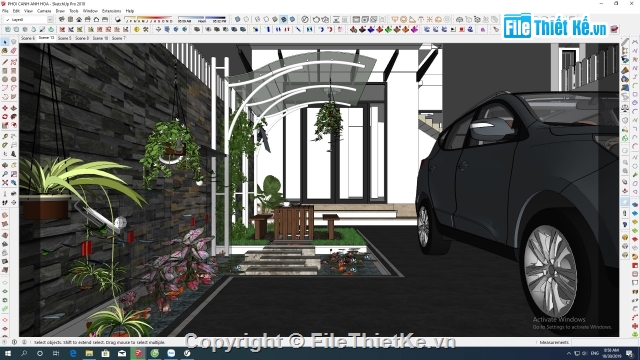Pick the Tape Measure tool
Viewport: 640px width, 360px height.
(x=5, y=137)
